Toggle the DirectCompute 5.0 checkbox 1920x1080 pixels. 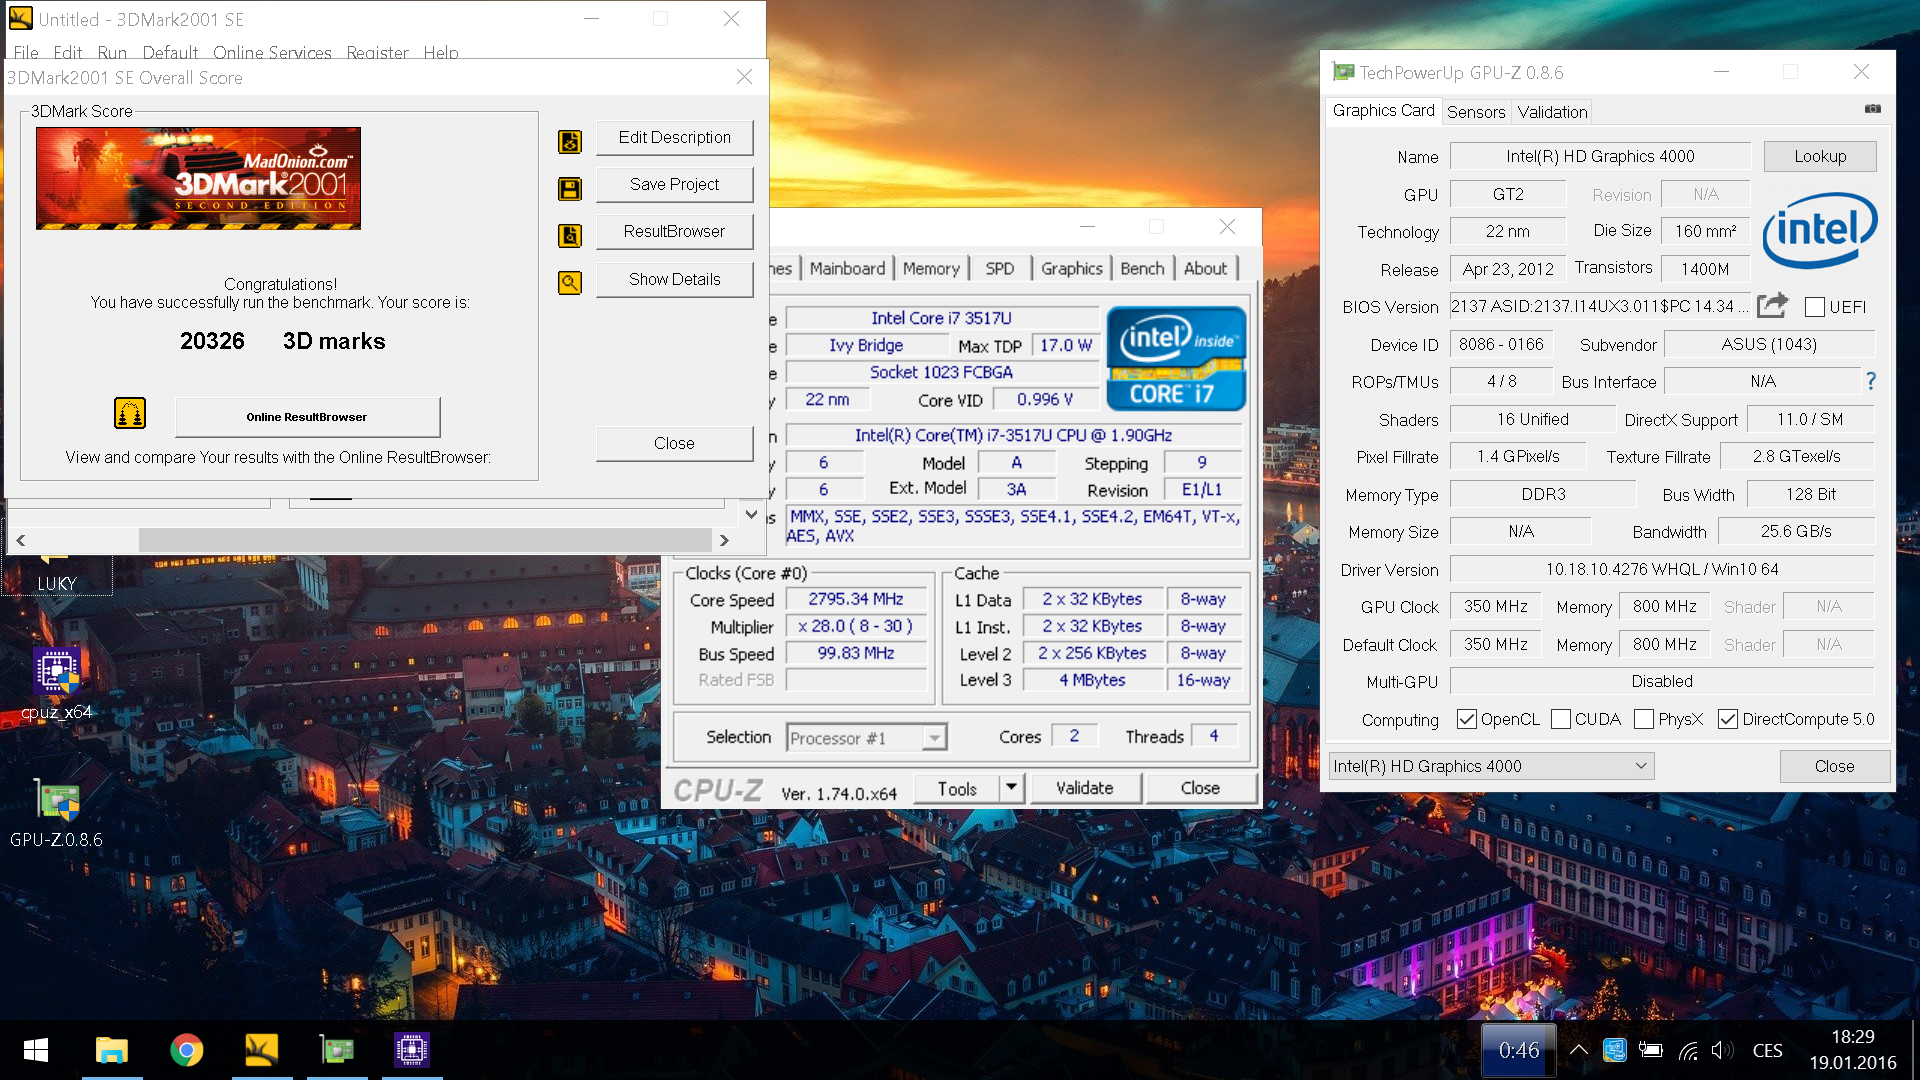pos(1728,719)
